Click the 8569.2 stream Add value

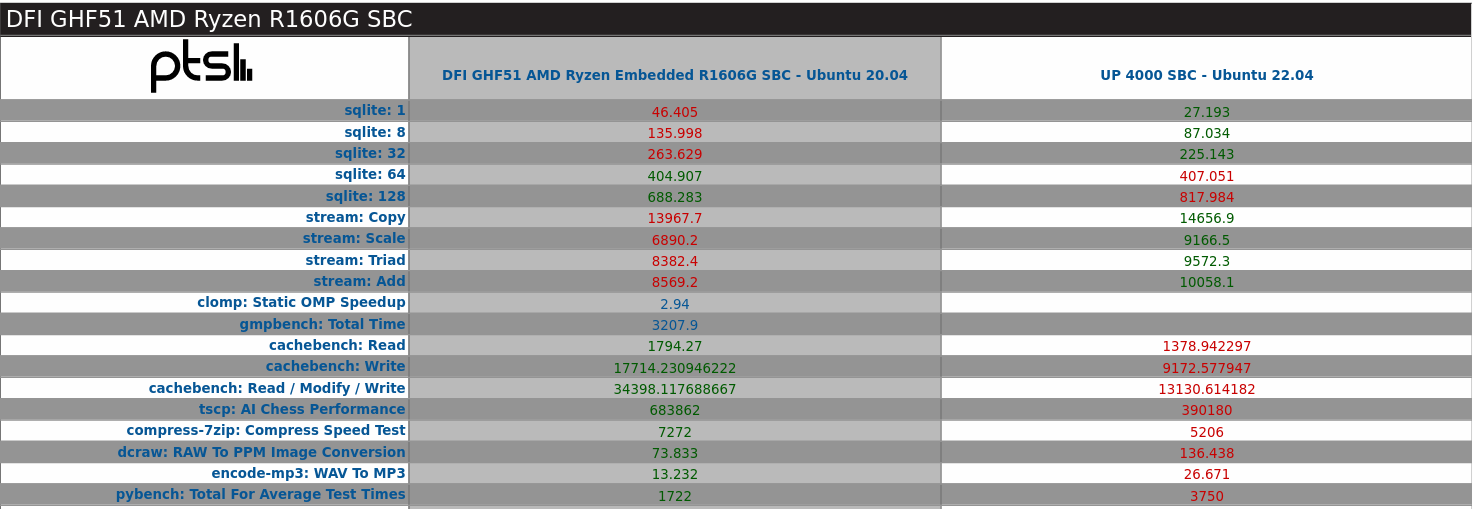pos(675,283)
